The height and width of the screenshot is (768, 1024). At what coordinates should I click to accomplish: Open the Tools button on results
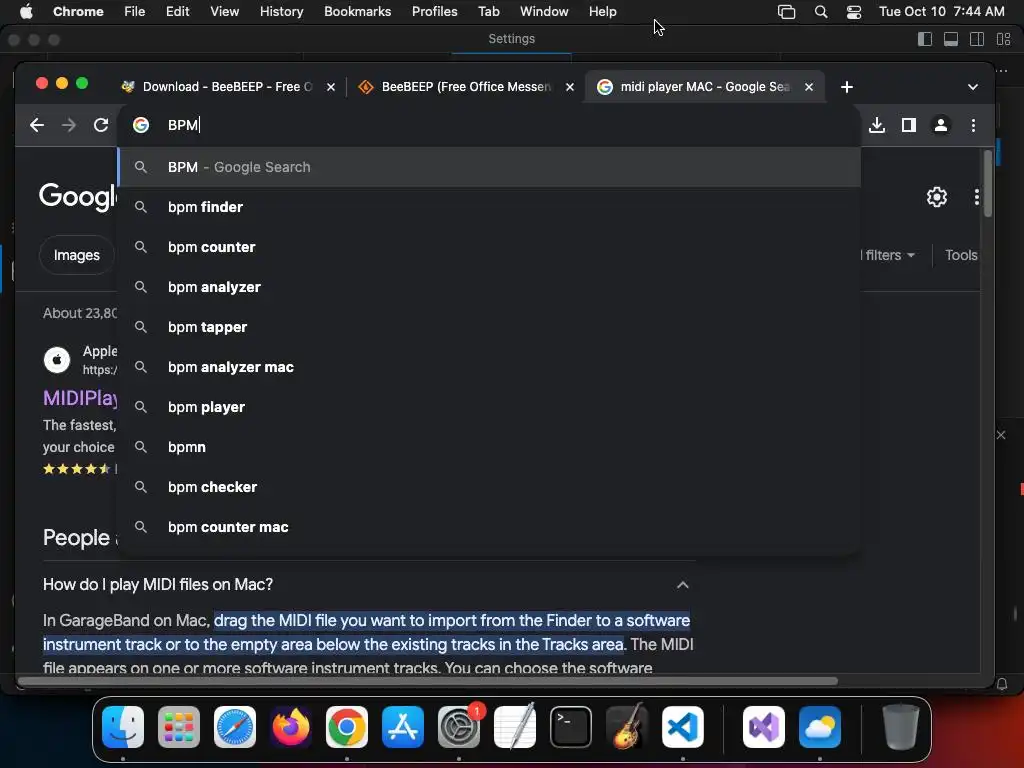click(961, 255)
